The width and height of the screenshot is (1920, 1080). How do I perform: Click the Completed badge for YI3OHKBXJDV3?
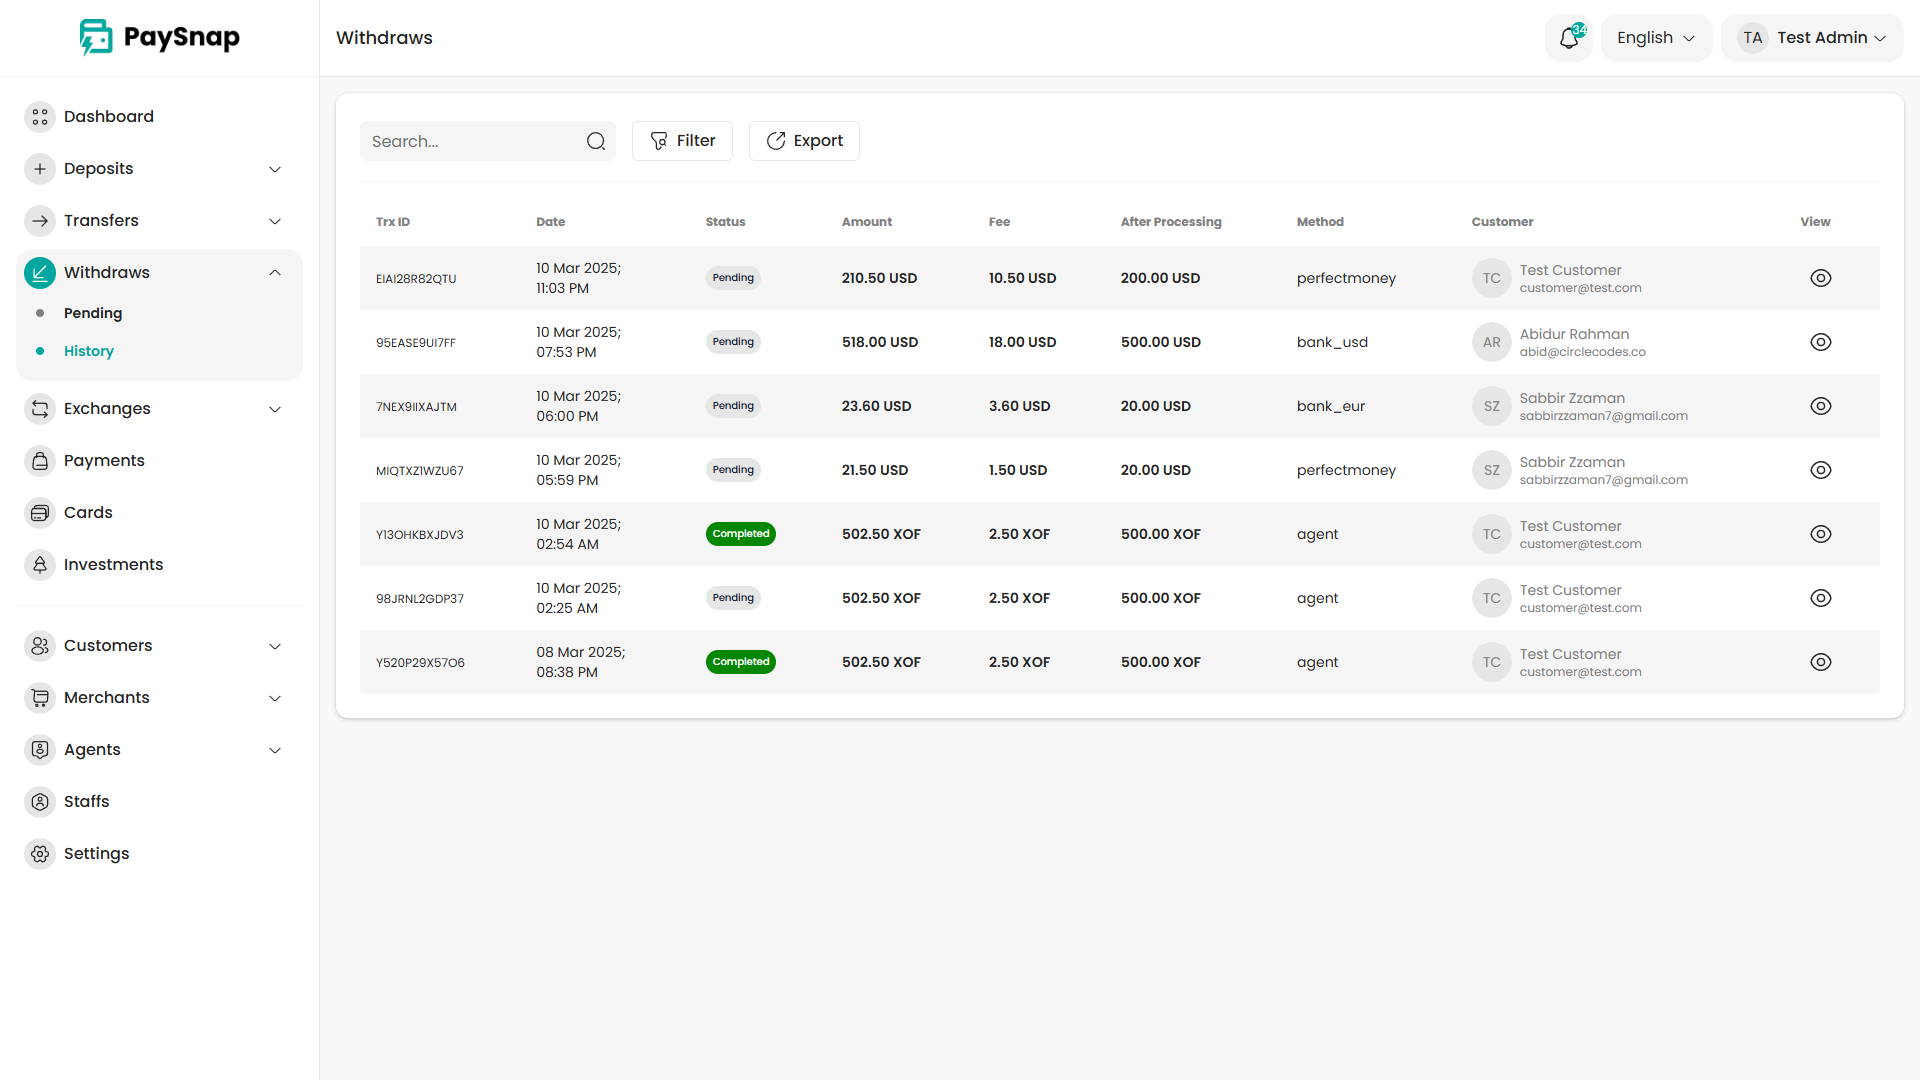coord(740,534)
